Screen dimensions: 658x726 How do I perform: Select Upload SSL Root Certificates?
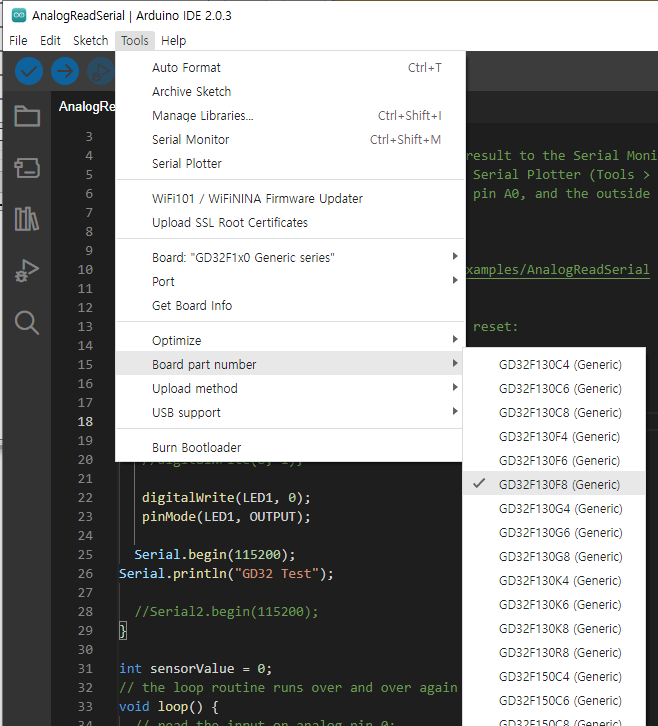coord(290,223)
